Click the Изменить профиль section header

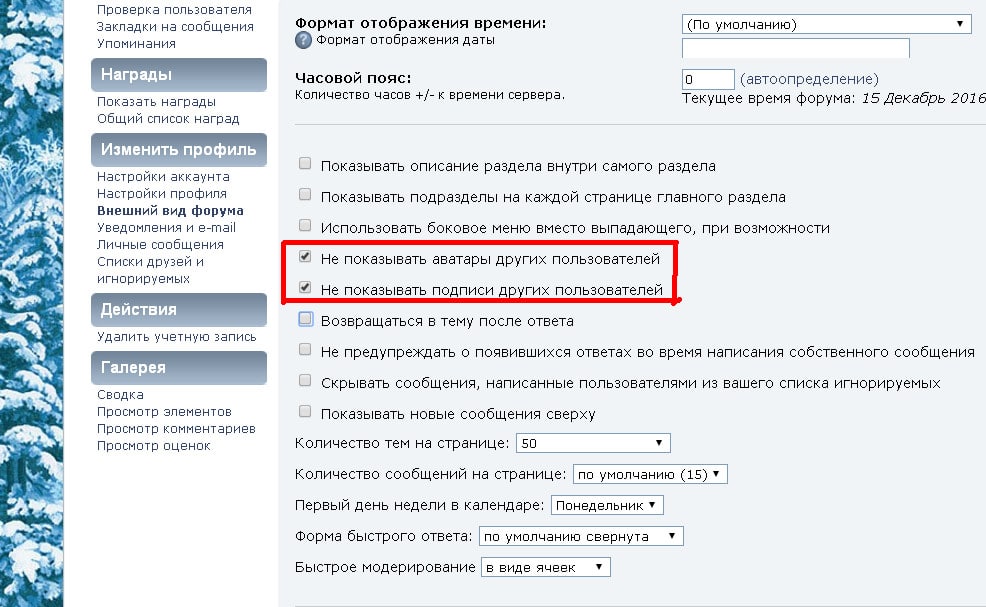(x=179, y=150)
